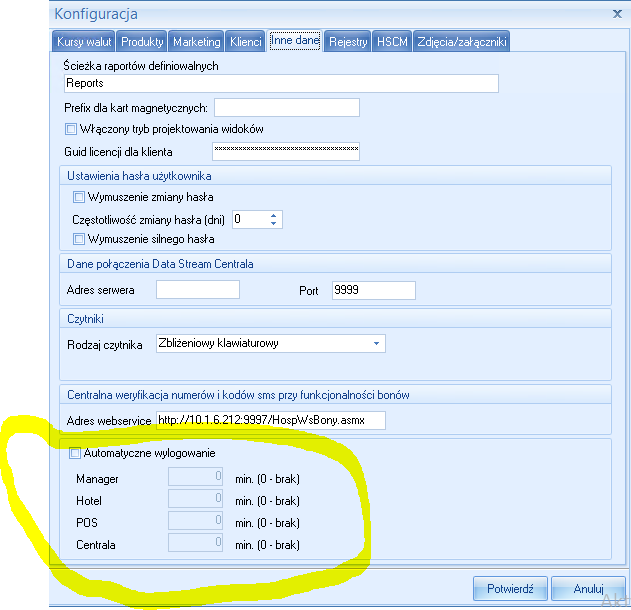Toggle Wymuszenie zmiany hasła checkbox
The image size is (631, 610).
tap(79, 197)
